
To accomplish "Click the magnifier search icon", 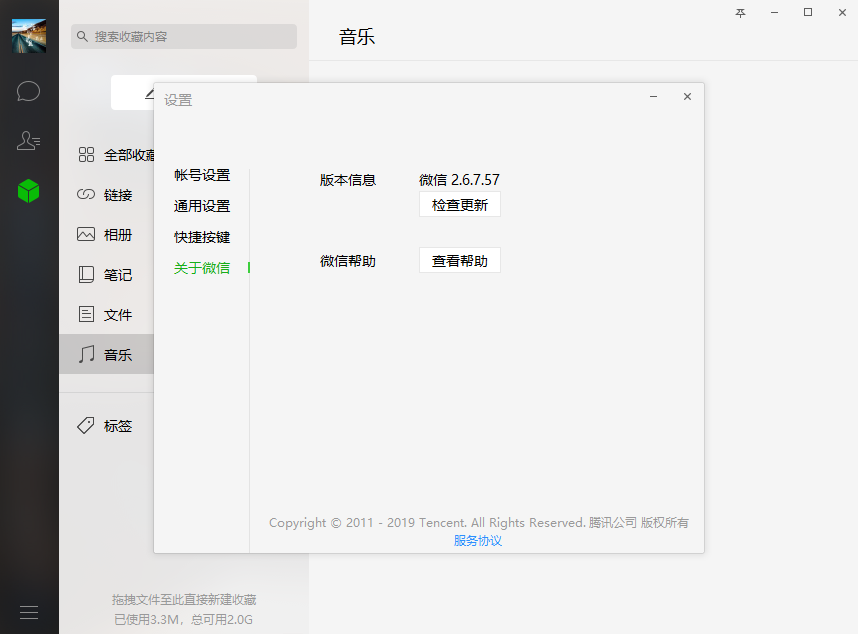I will pos(82,37).
